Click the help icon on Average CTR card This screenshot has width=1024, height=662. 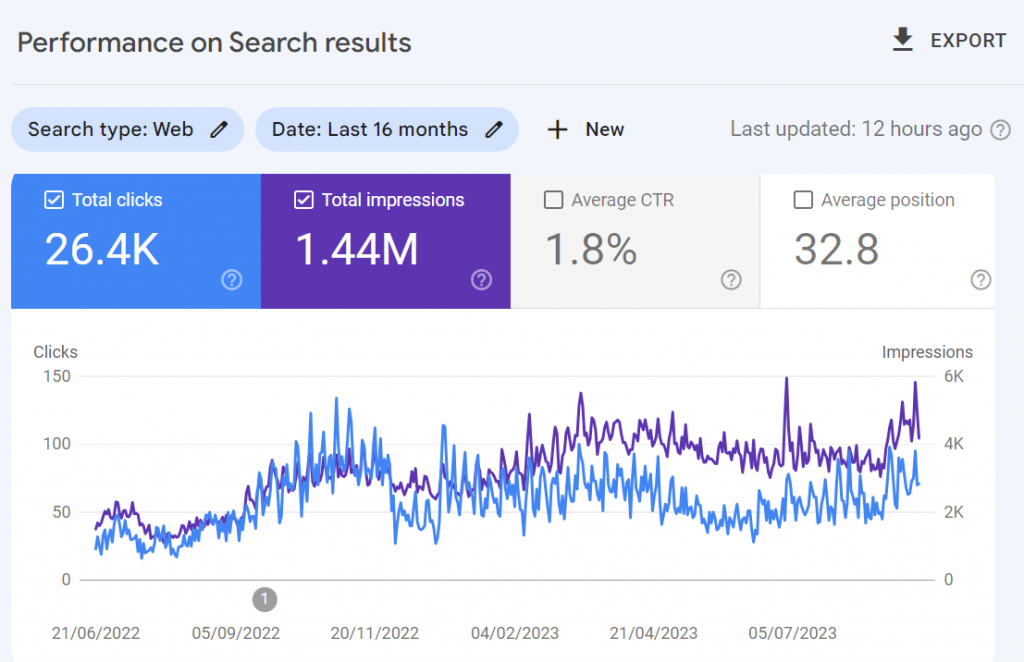[731, 280]
